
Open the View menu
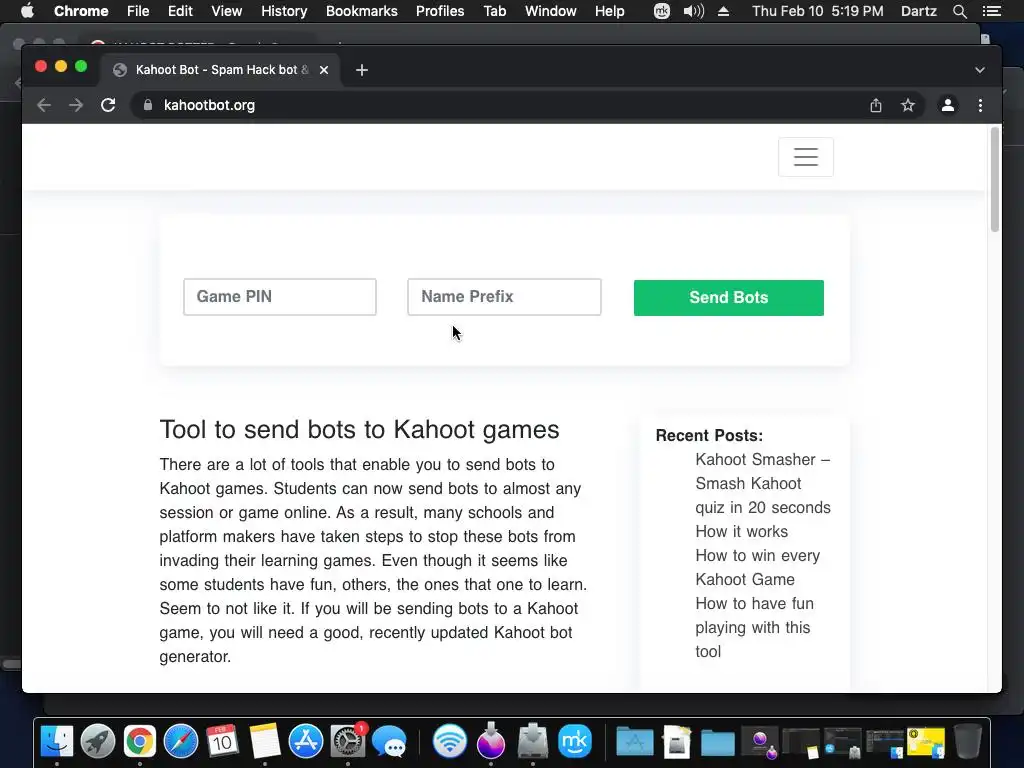pyautogui.click(x=227, y=11)
